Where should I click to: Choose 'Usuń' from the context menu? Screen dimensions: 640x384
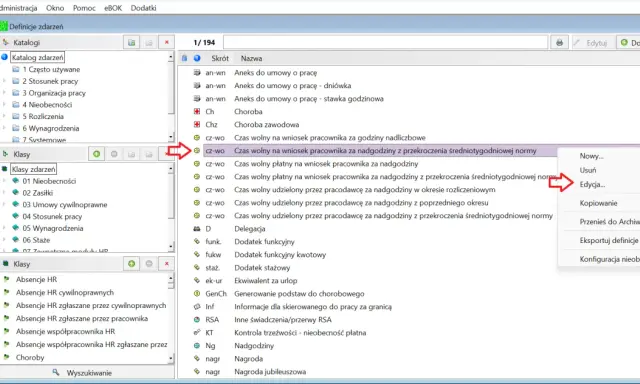tap(588, 170)
